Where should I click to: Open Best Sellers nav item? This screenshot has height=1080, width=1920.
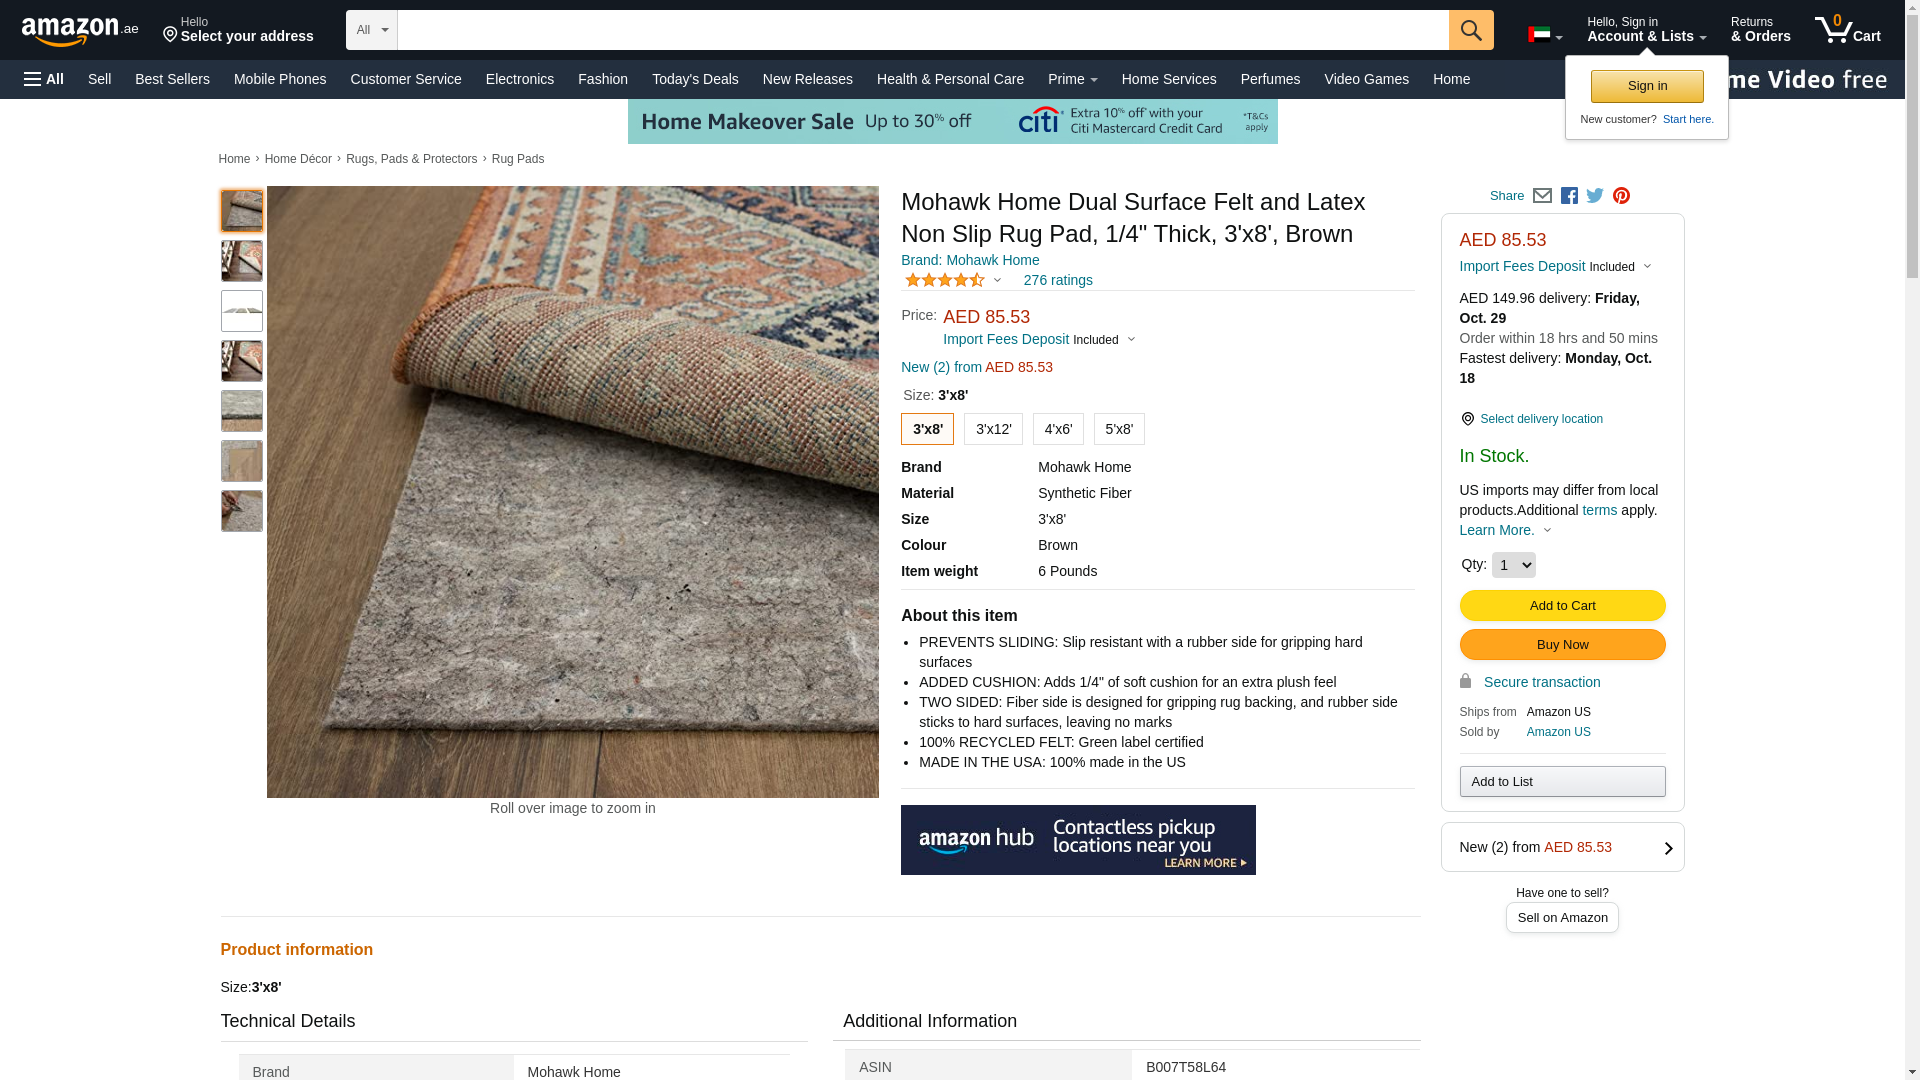pos(172,79)
